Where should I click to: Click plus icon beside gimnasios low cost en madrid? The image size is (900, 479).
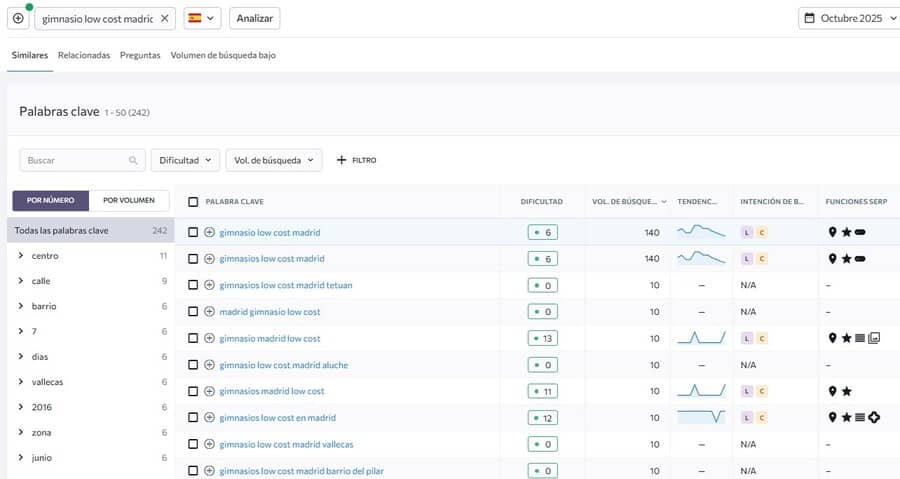click(x=210, y=417)
